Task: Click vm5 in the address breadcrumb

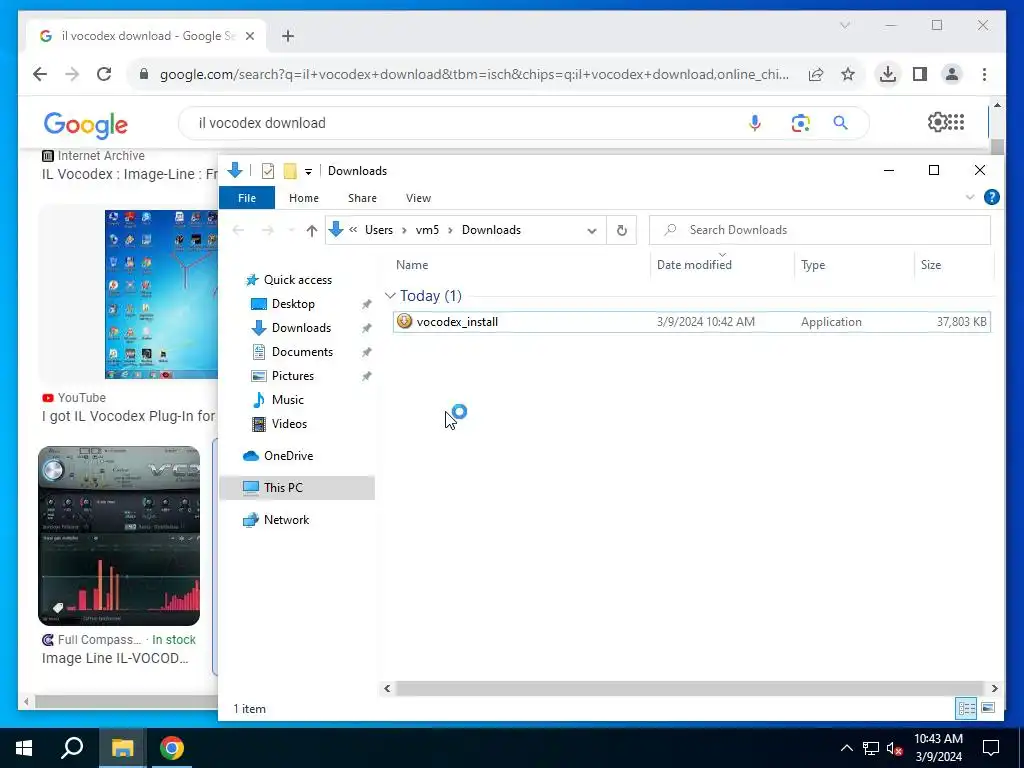Action: click(427, 230)
